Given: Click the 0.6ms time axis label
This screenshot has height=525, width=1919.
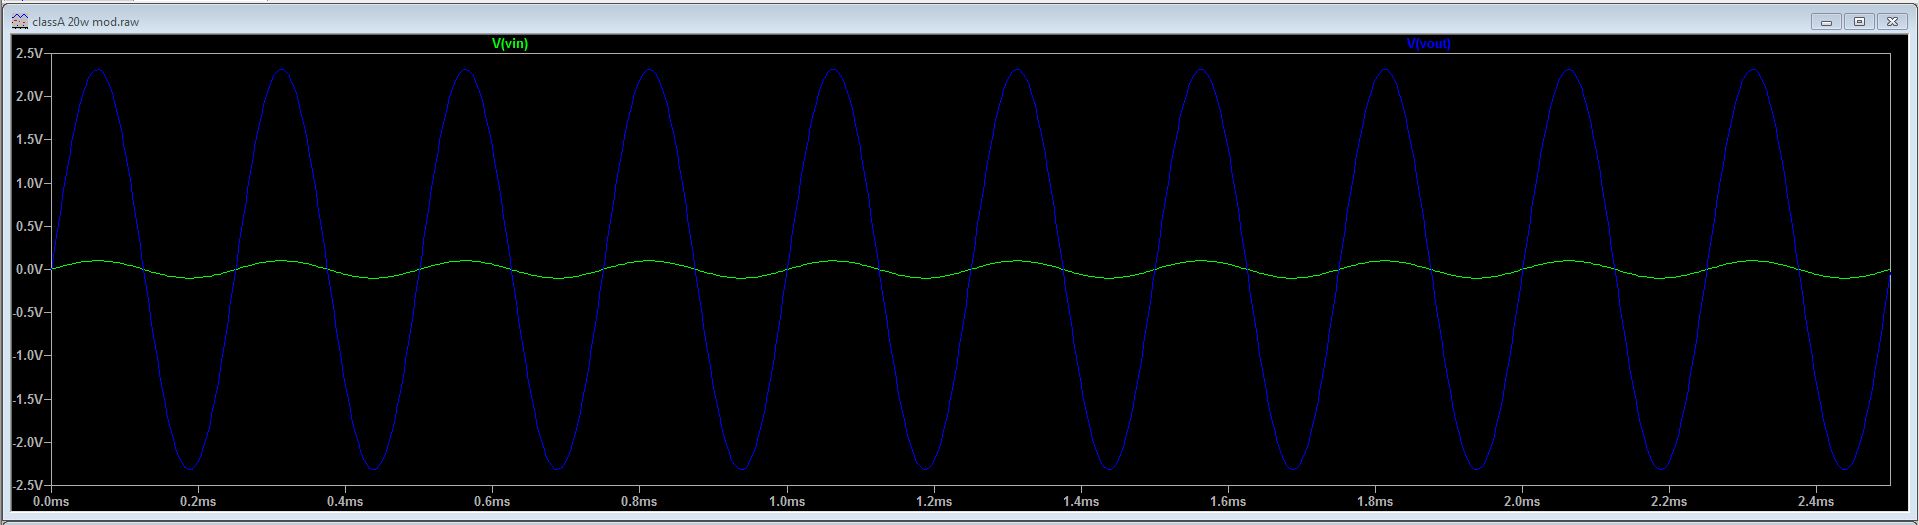Looking at the screenshot, I should [492, 501].
